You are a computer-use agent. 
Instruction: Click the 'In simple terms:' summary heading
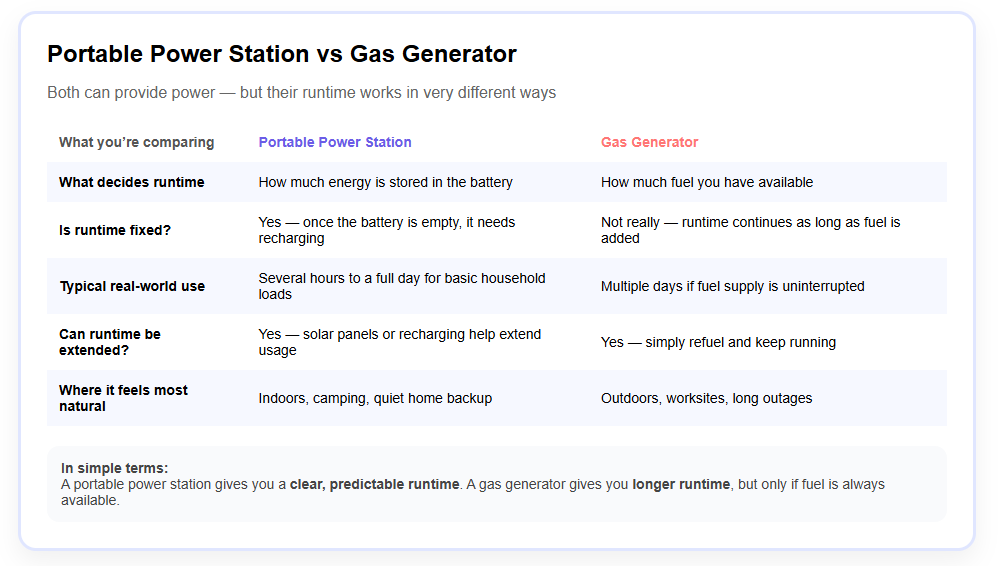coord(114,468)
